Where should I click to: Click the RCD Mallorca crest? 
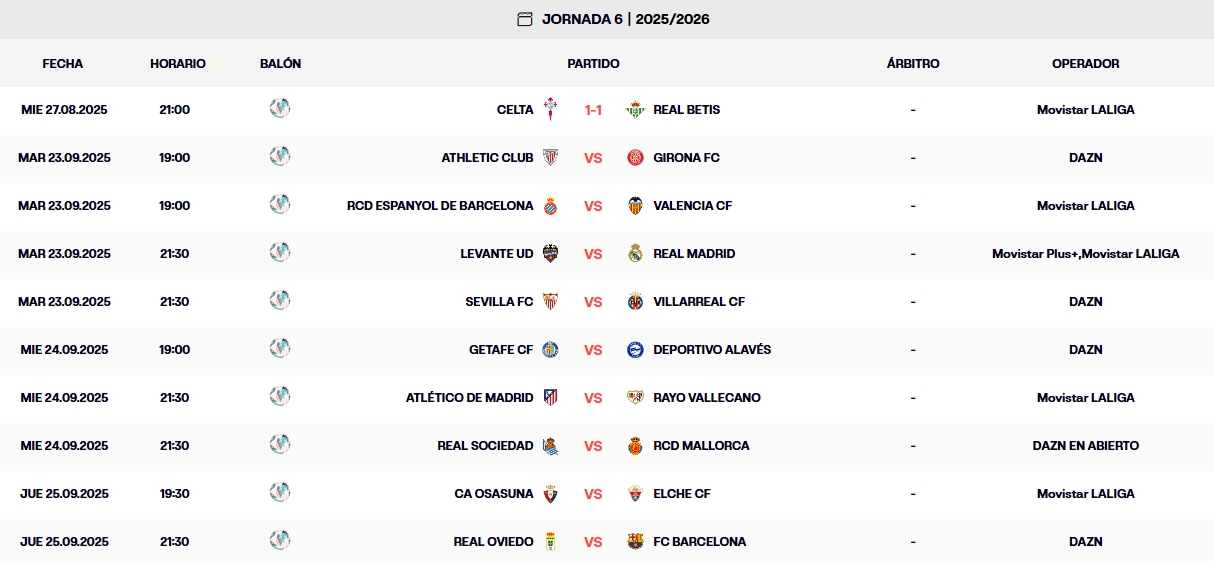(x=635, y=445)
